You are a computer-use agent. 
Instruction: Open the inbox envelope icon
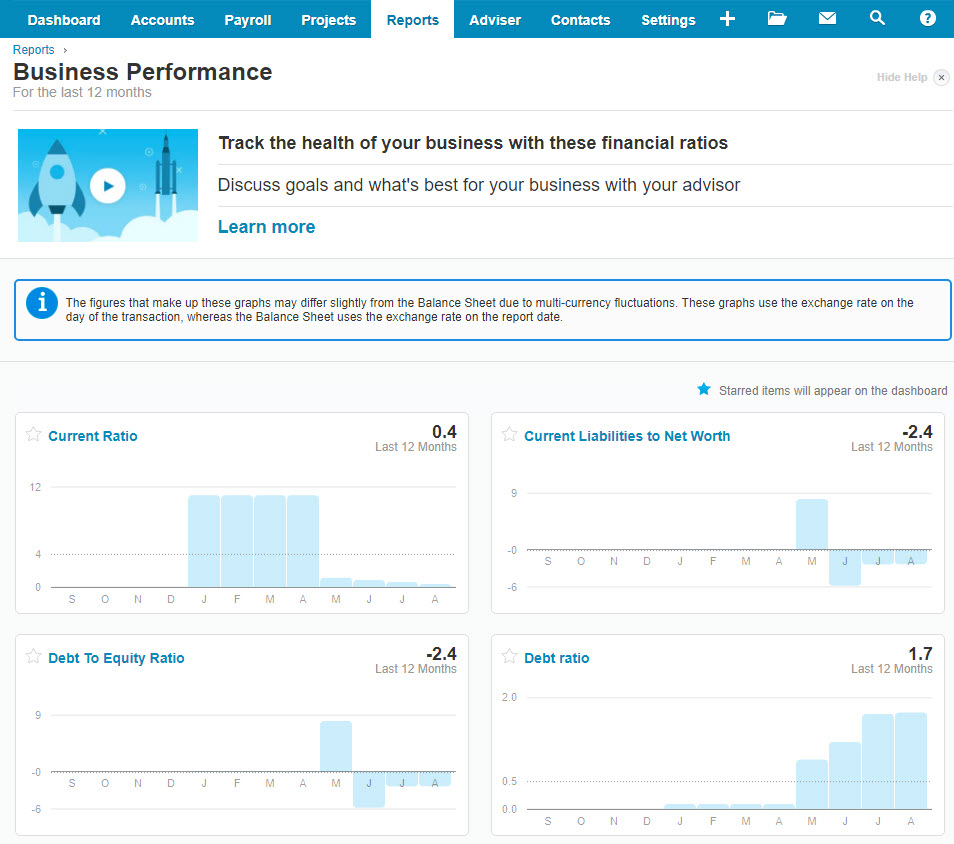pos(827,19)
